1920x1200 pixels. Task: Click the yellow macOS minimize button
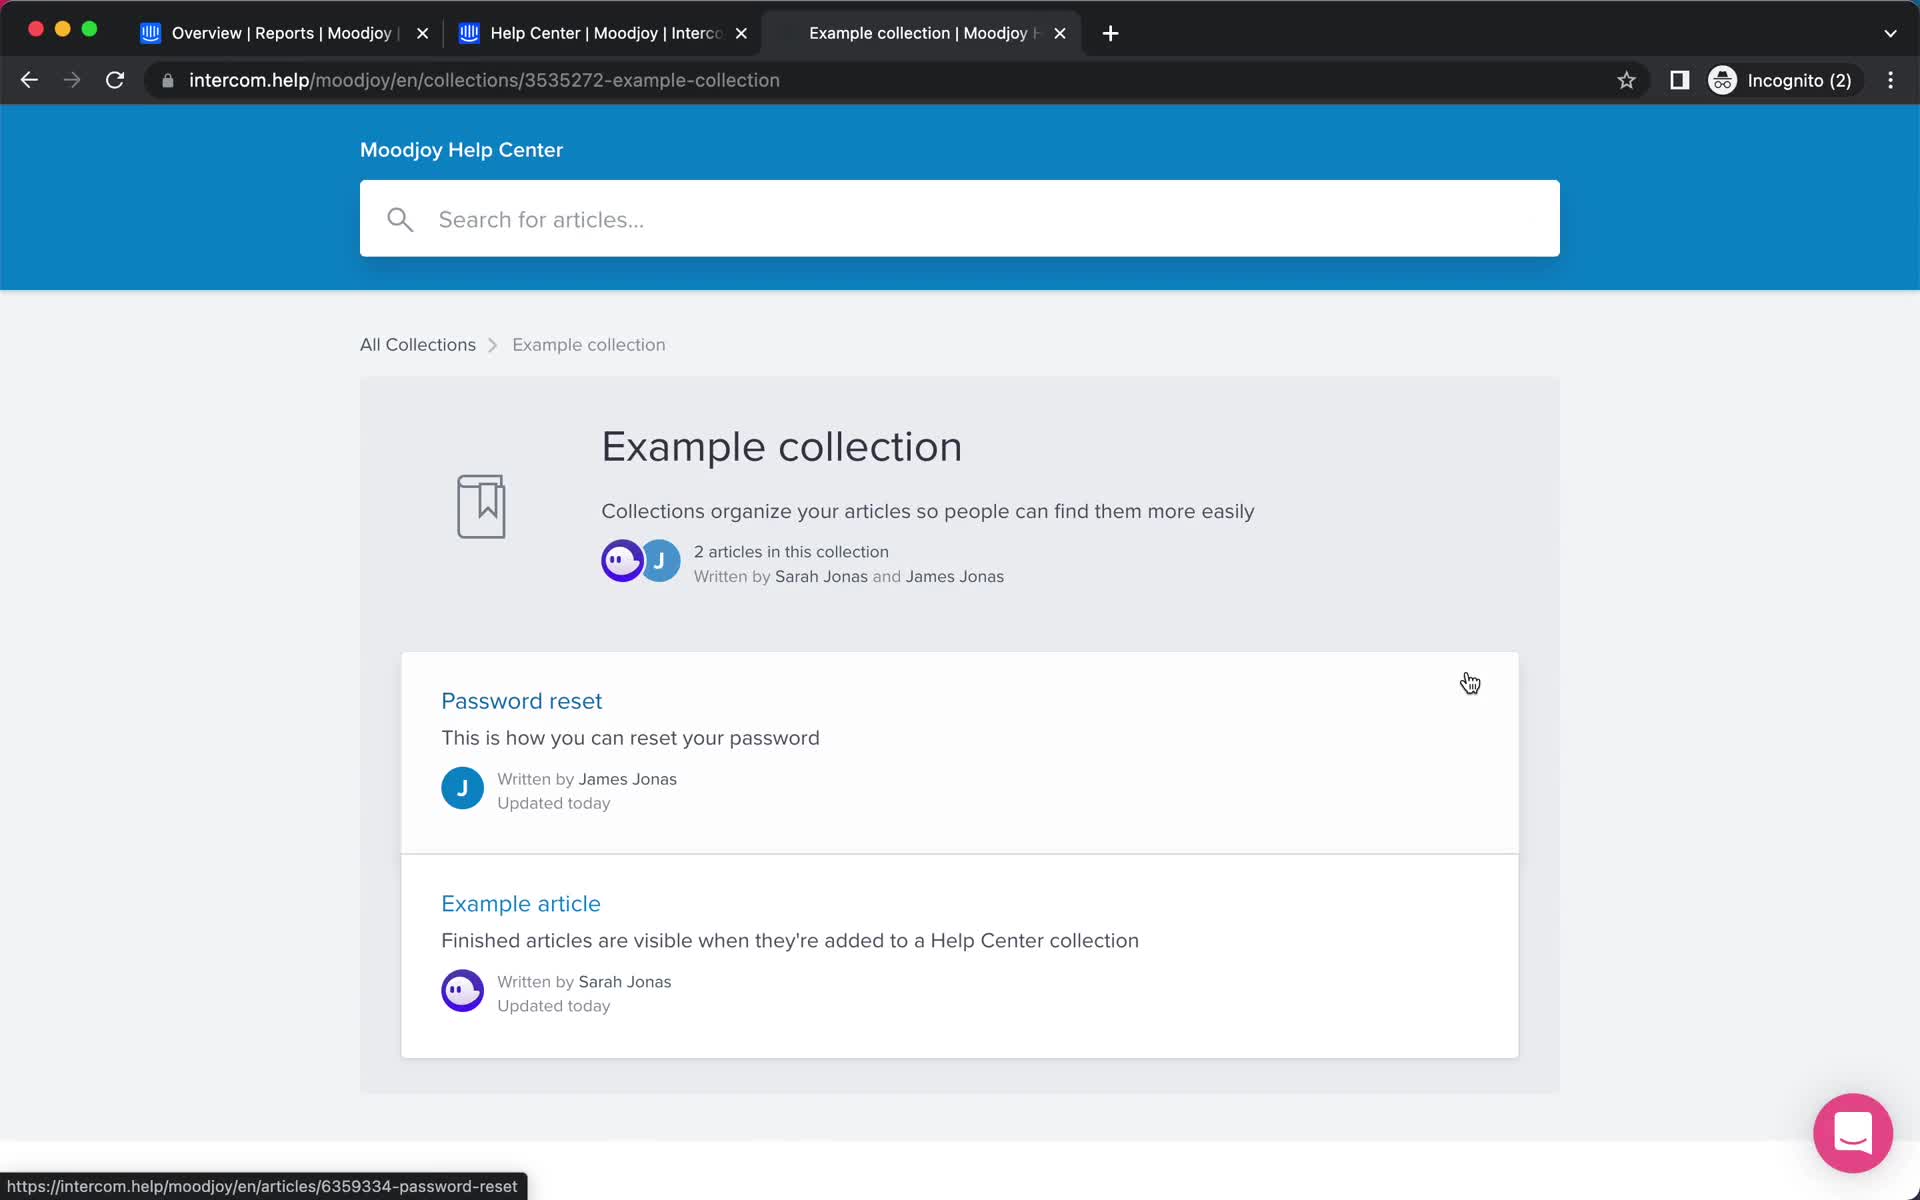click(62, 29)
